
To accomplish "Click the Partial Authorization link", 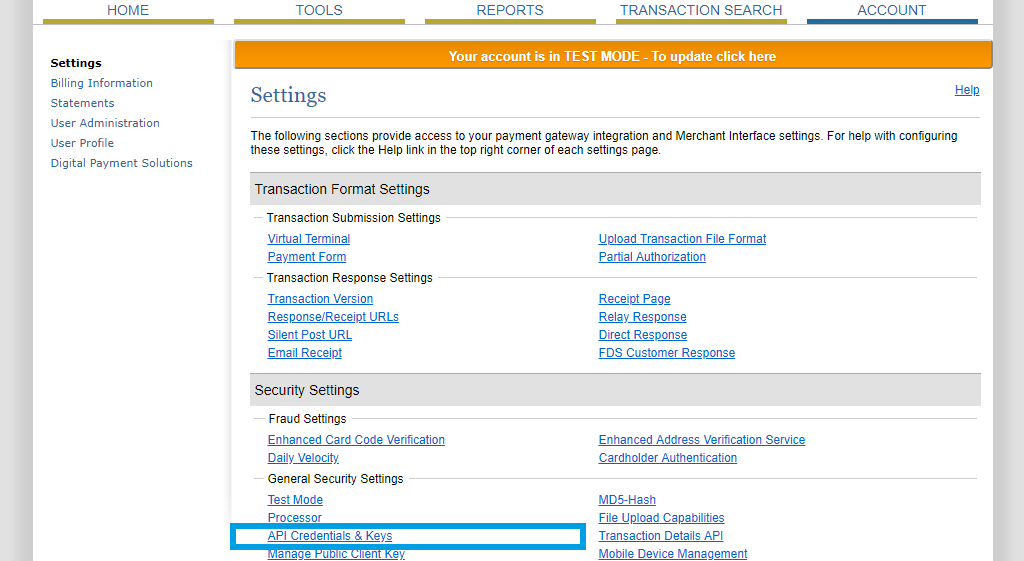I will 652,257.
